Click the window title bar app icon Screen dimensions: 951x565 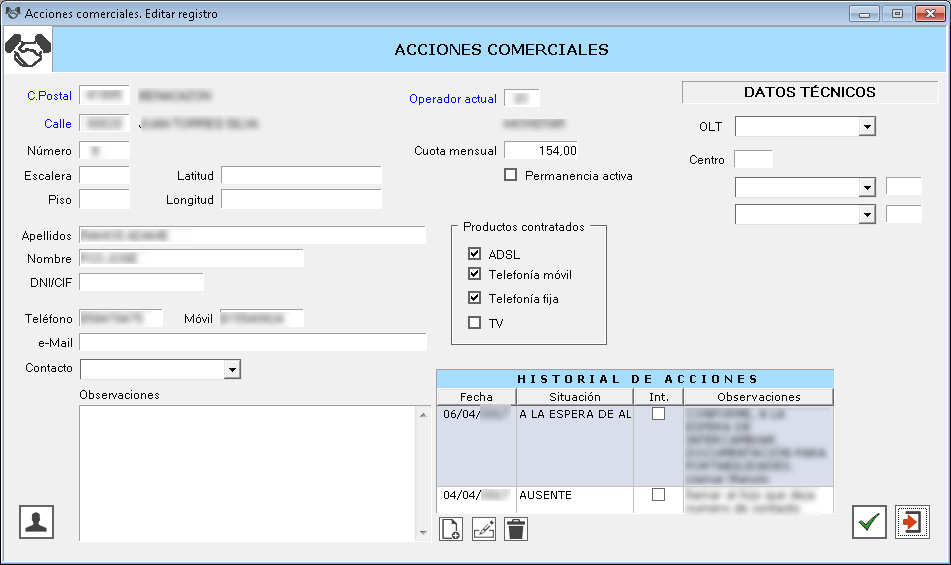13,14
